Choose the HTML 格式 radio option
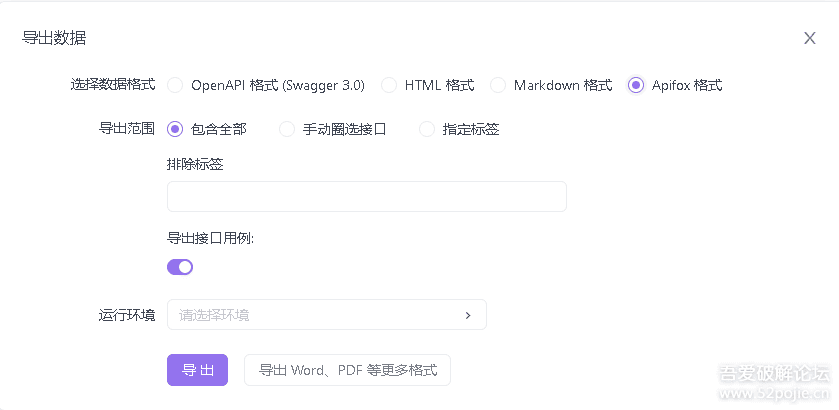This screenshot has width=839, height=410. coord(388,85)
